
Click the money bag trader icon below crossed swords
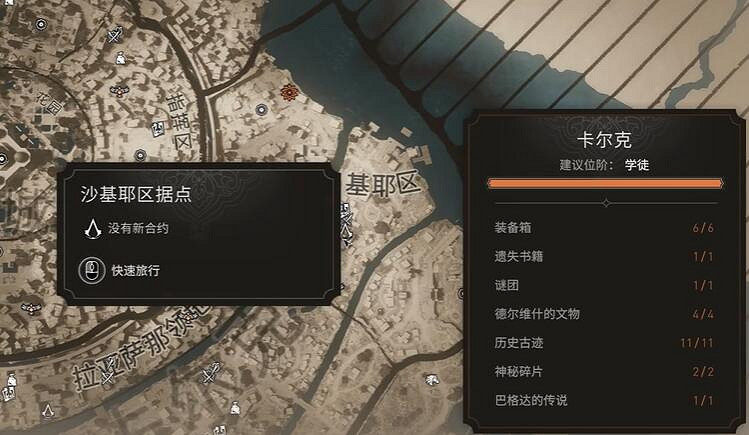point(120,58)
